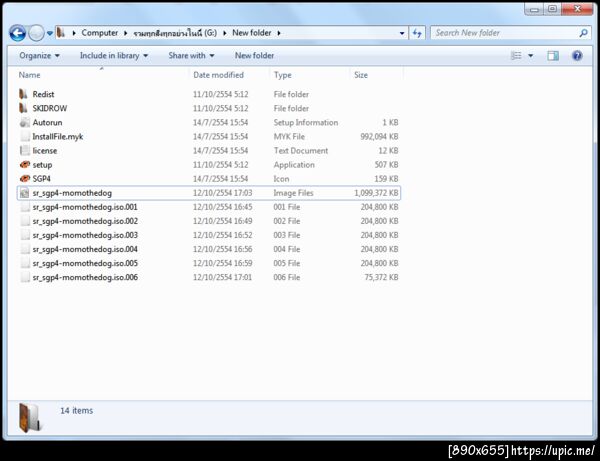Viewport: 600px width, 461px height.
Task: Change view using the view icon
Action: (516, 56)
